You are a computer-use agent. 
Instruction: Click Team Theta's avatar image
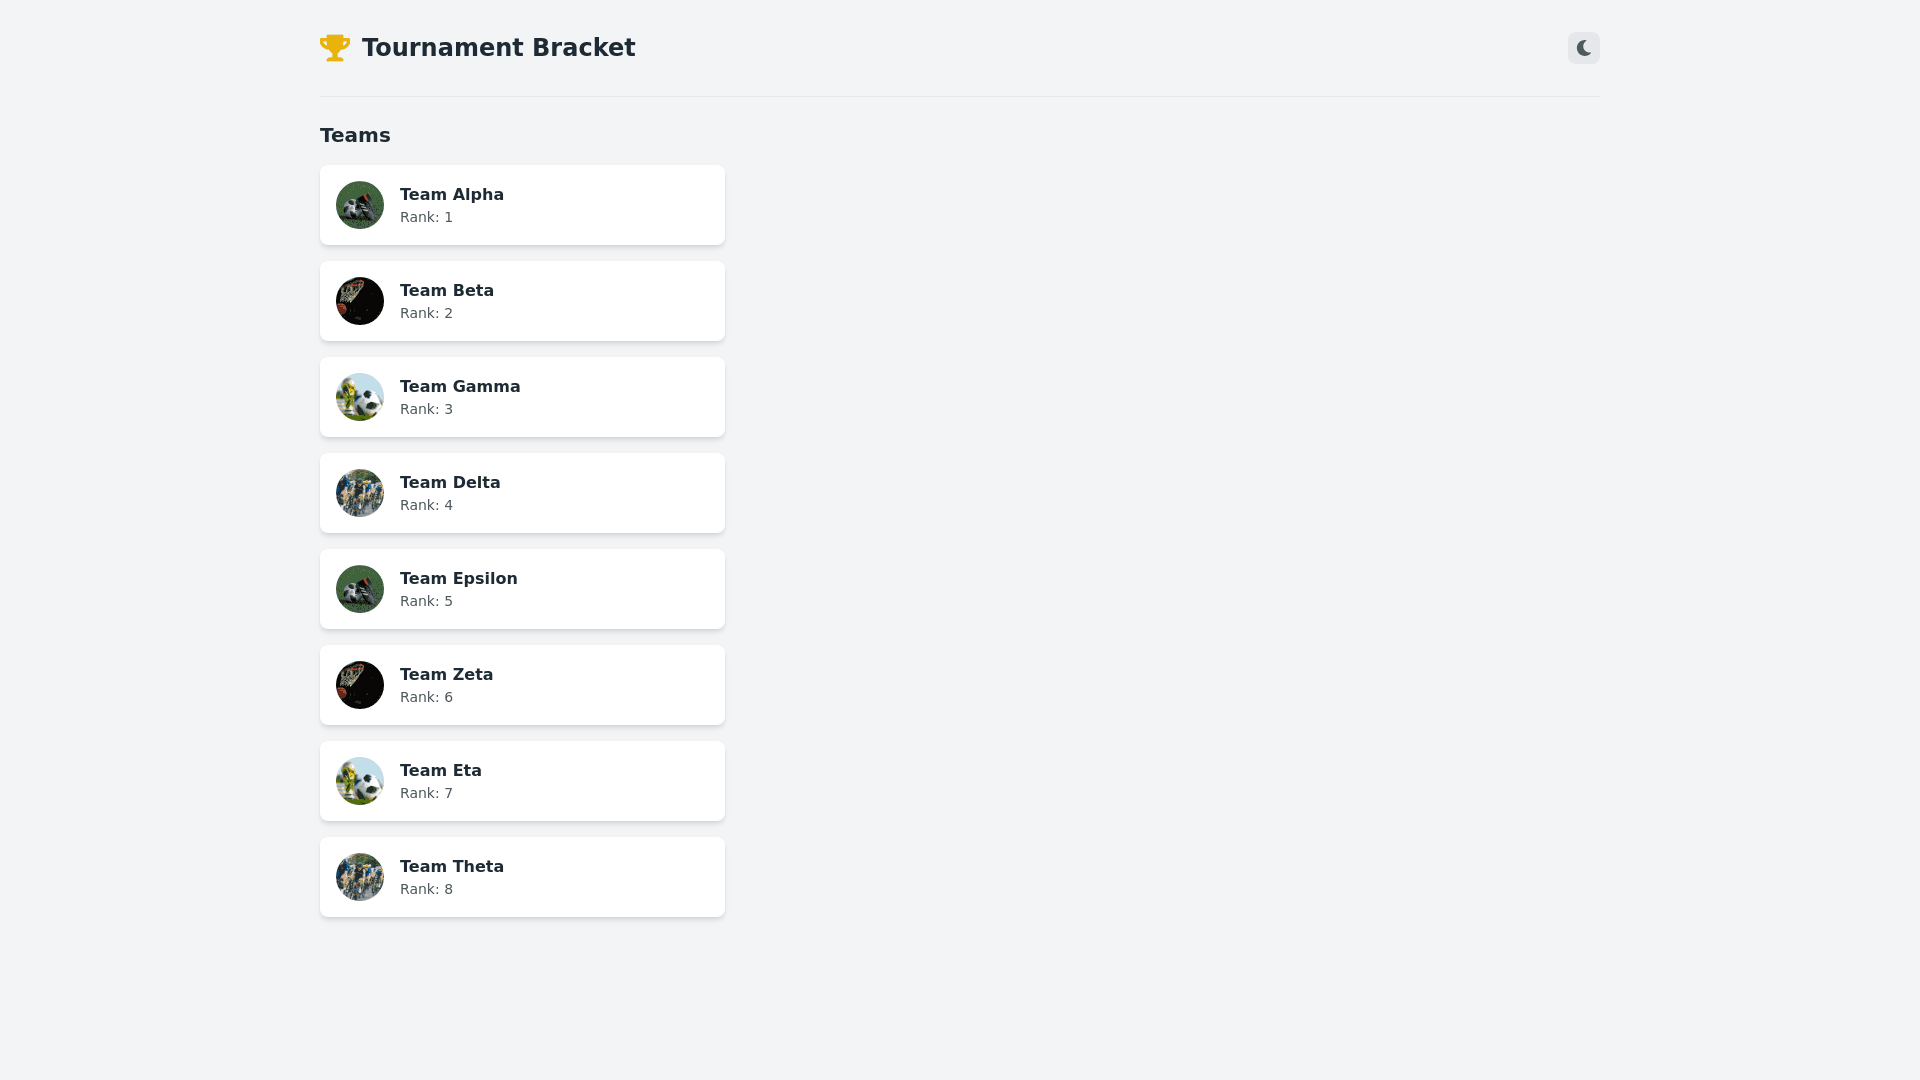(360, 877)
